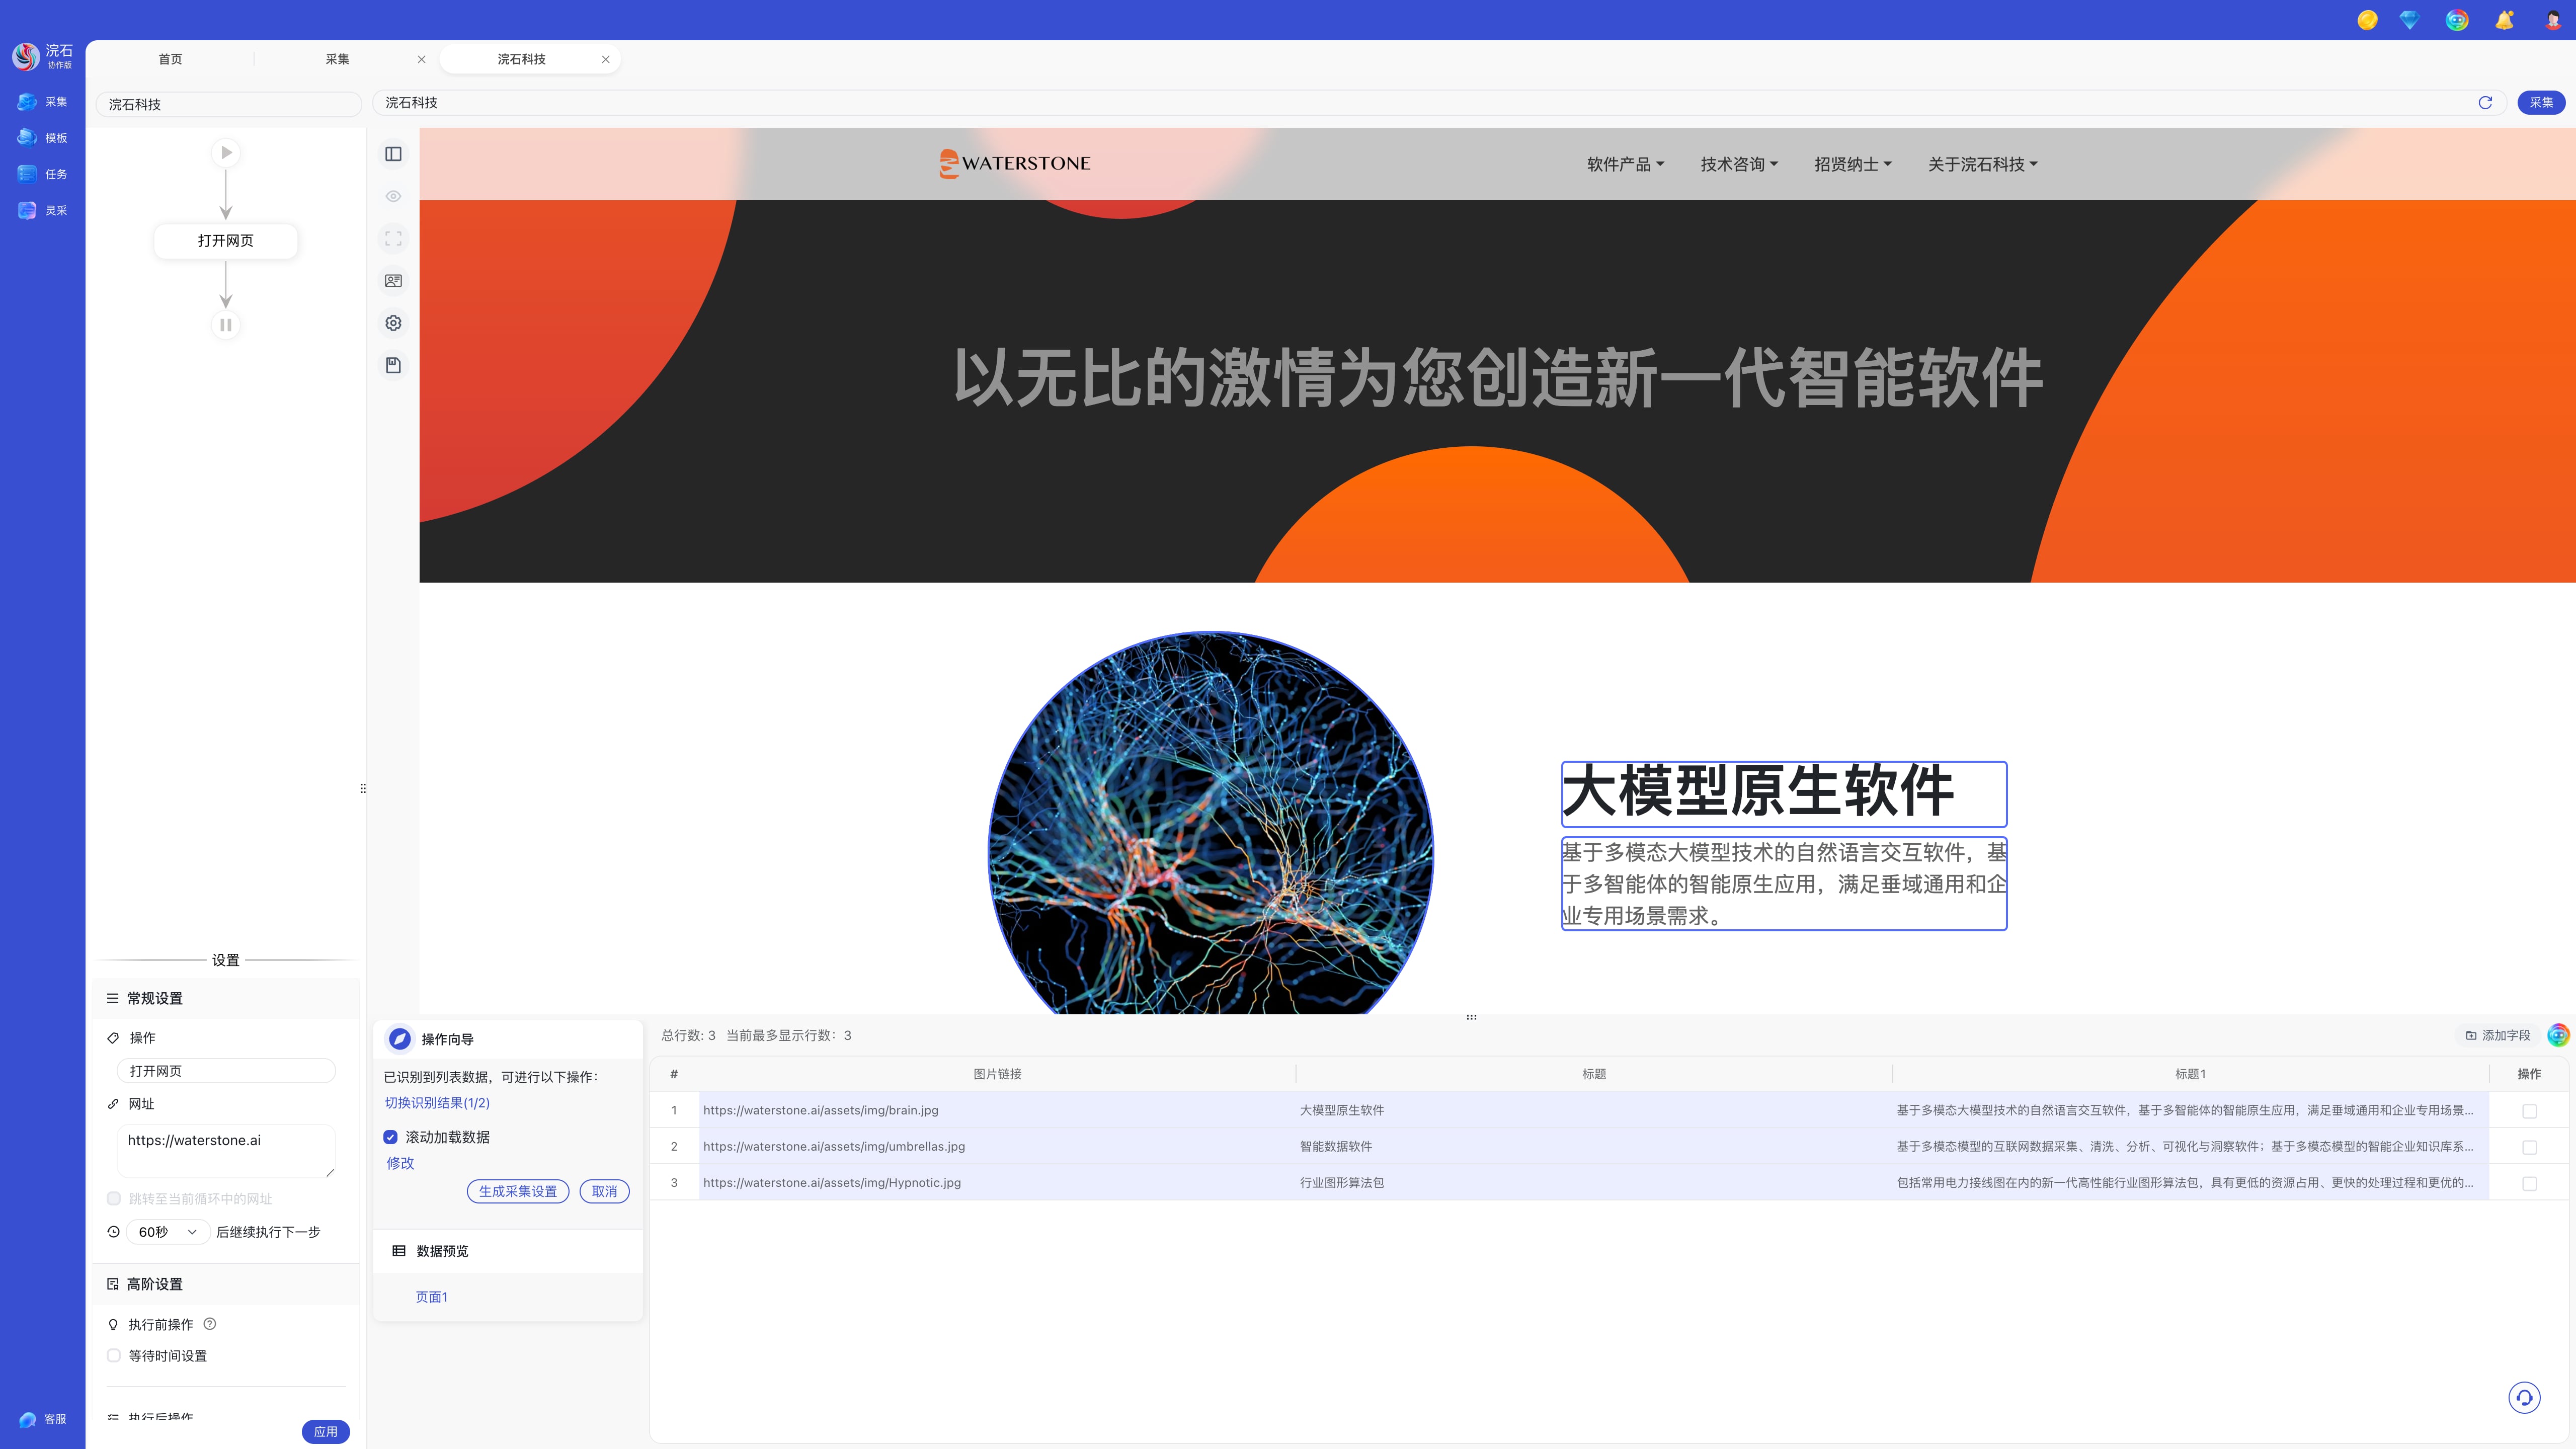Open workflow settings via the gear icon

[x=393, y=323]
